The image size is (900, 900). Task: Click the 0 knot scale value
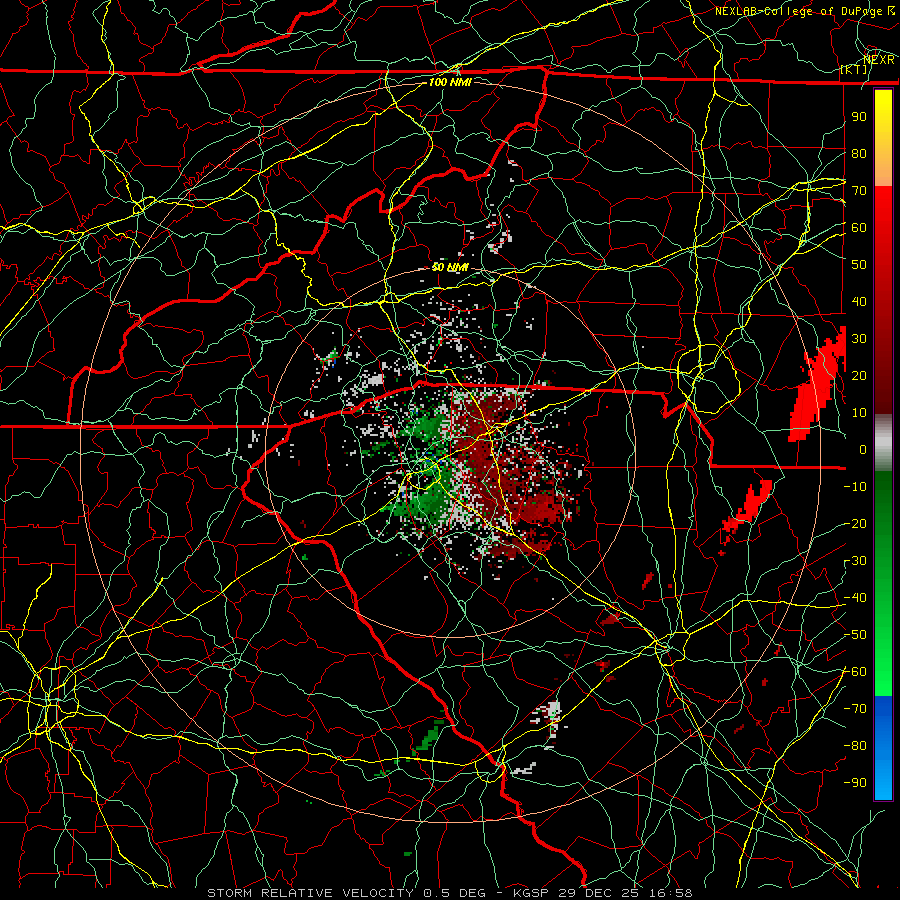(x=863, y=449)
